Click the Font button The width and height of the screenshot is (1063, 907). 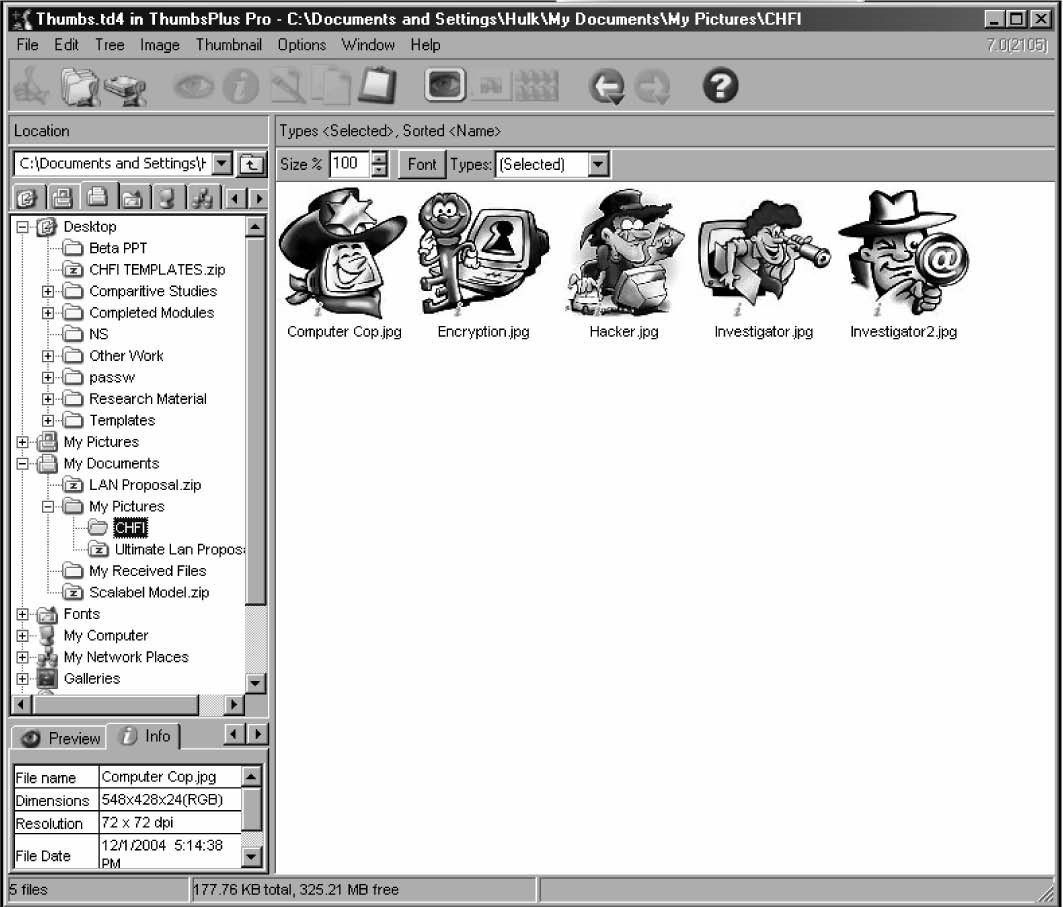tap(422, 164)
